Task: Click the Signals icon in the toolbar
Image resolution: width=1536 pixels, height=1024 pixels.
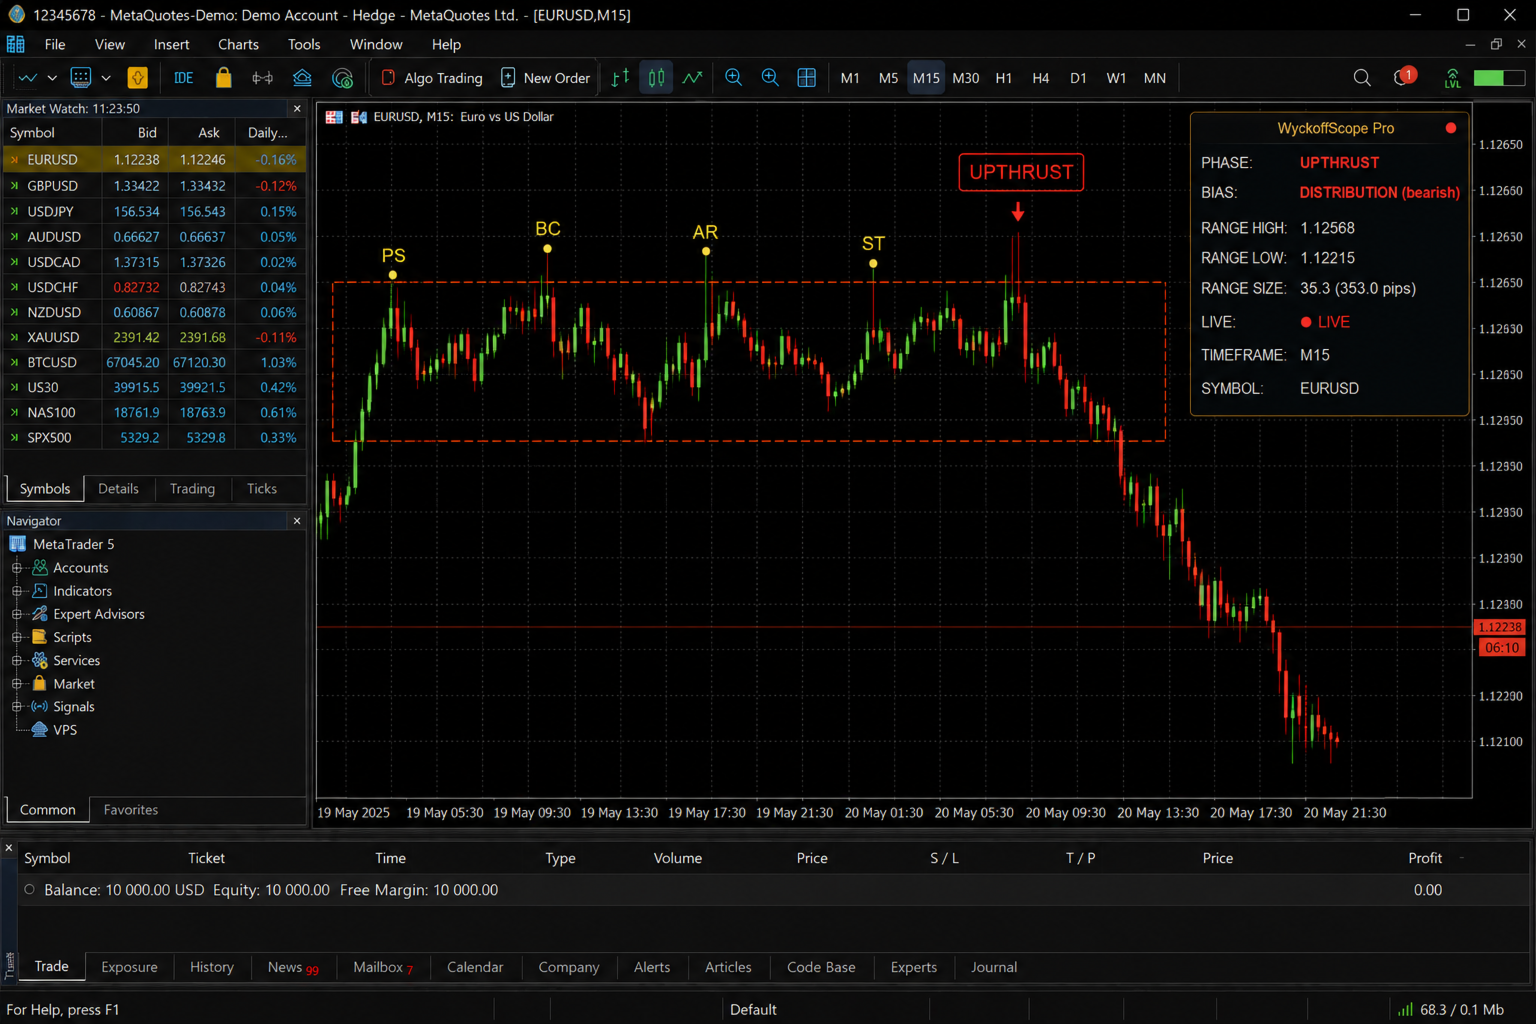Action: (x=262, y=78)
